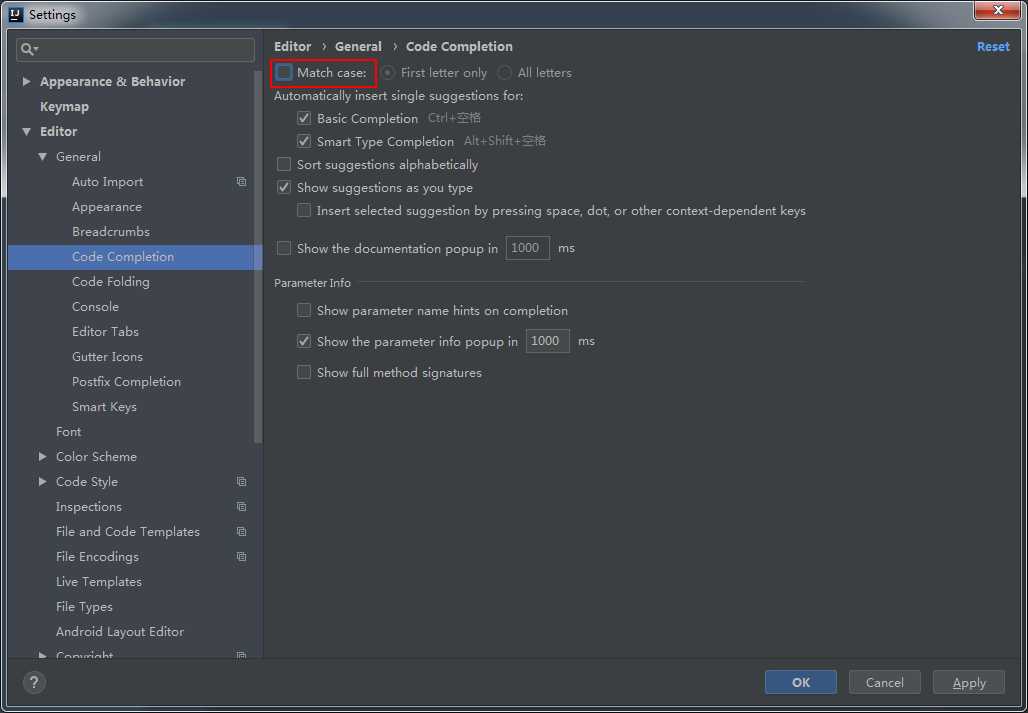Open the Editor Tabs settings page
The width and height of the screenshot is (1028, 713).
106,332
